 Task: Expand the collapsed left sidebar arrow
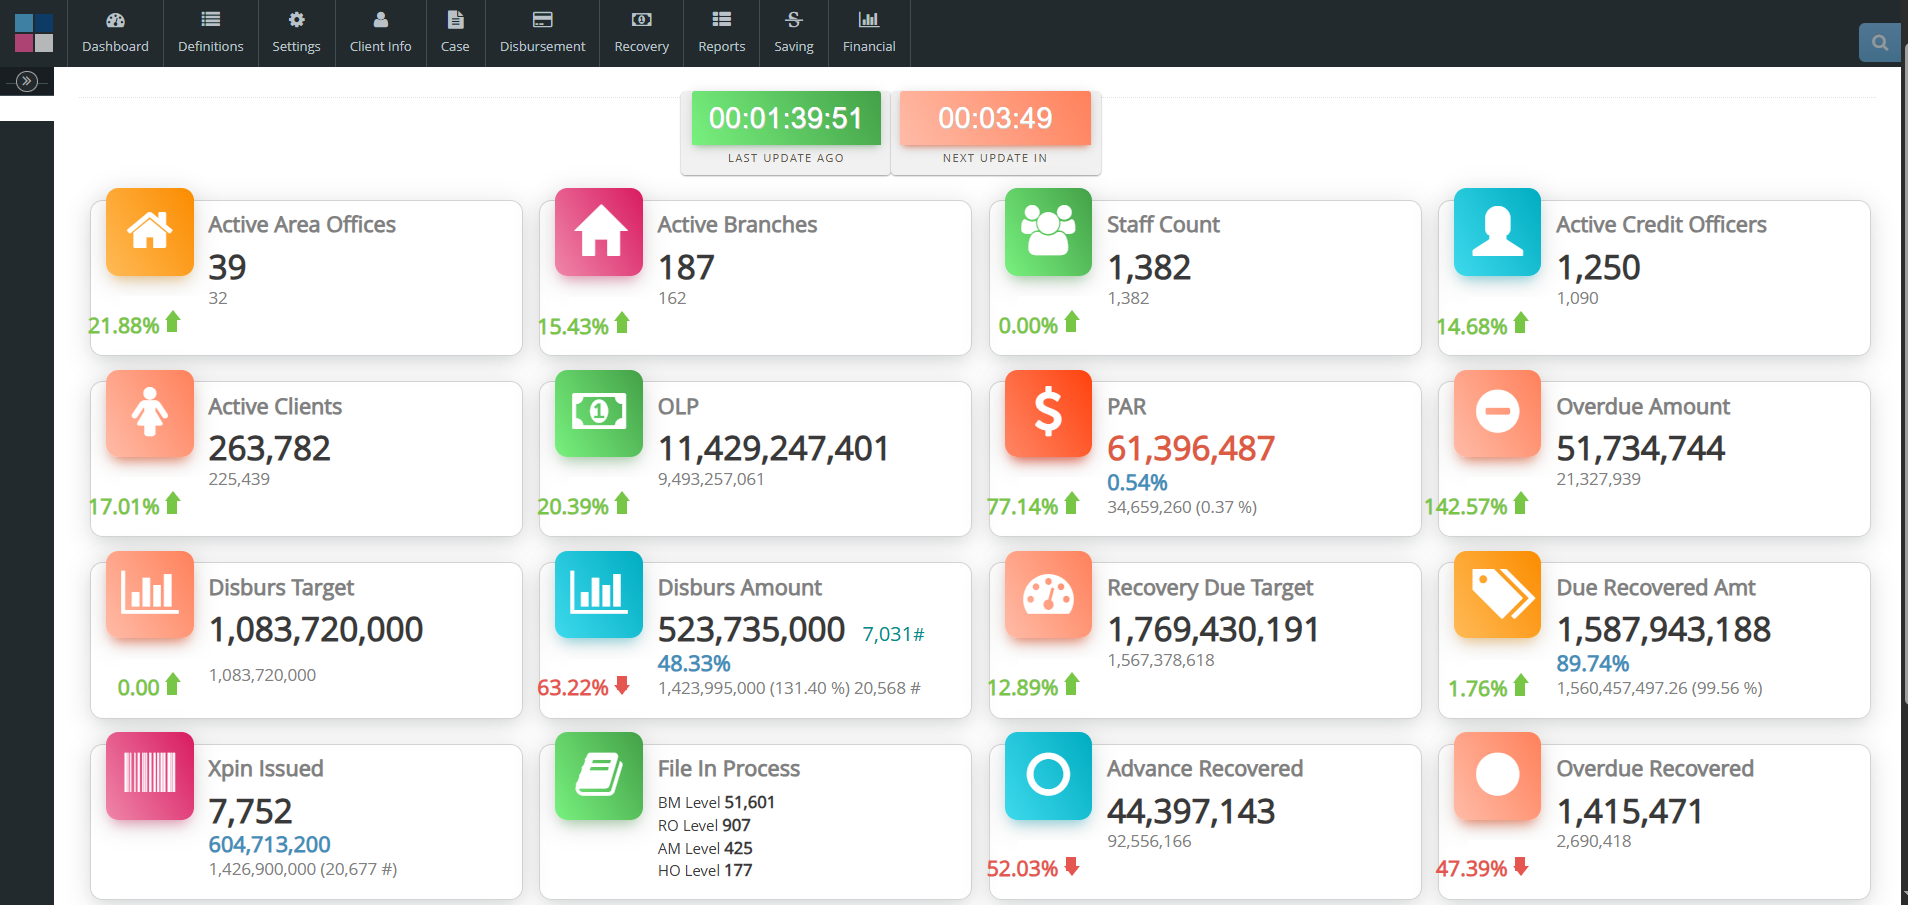[x=27, y=81]
